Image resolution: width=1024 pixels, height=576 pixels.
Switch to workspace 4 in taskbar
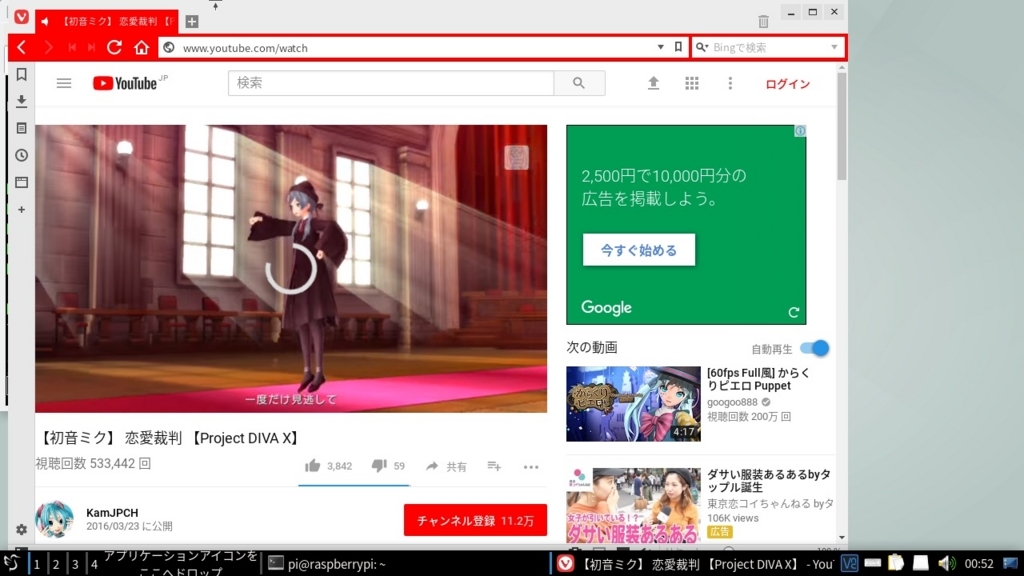(94, 564)
